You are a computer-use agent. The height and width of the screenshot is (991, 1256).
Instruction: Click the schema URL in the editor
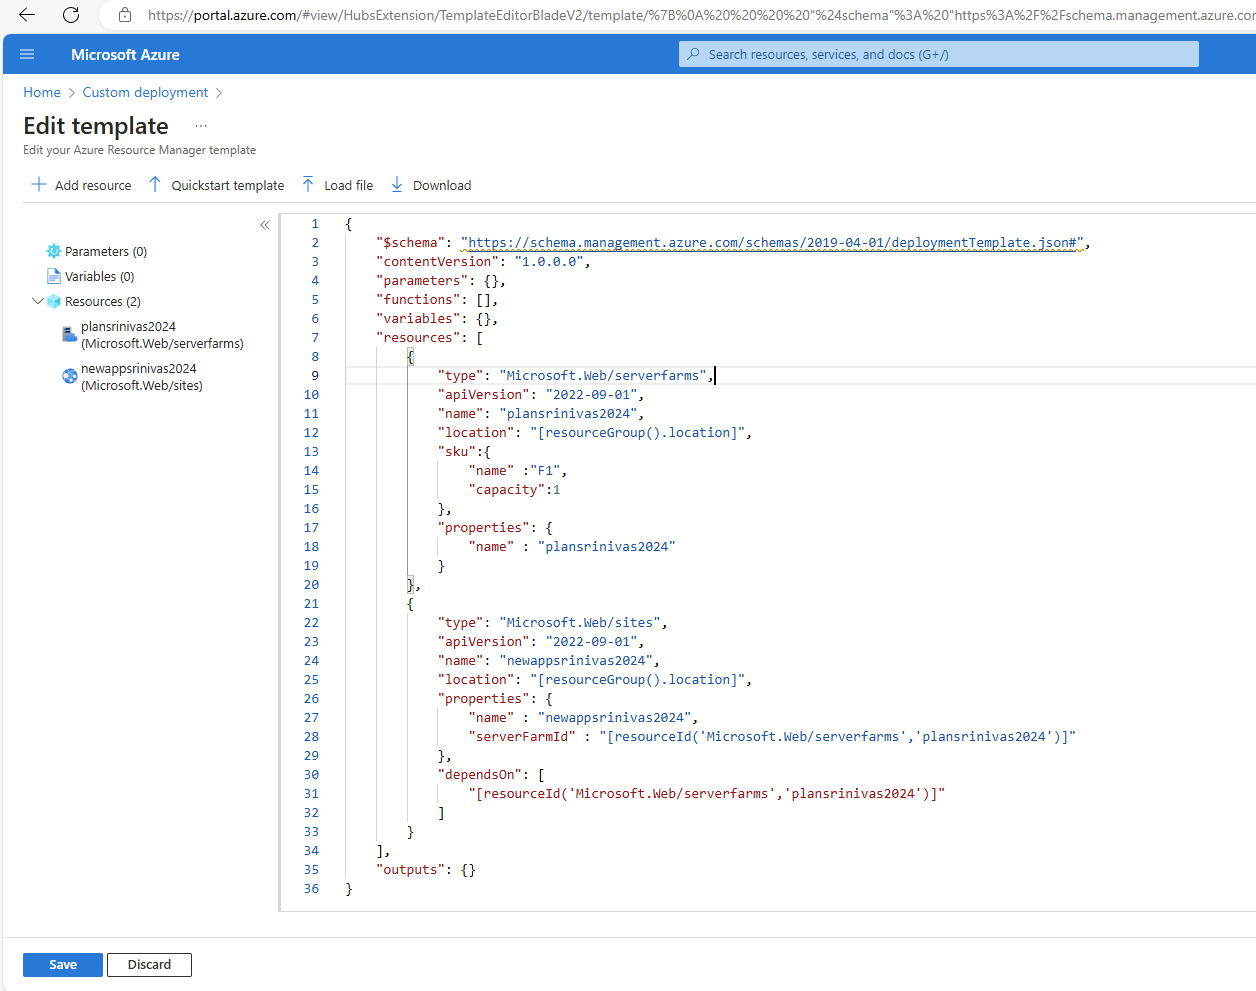click(x=771, y=243)
